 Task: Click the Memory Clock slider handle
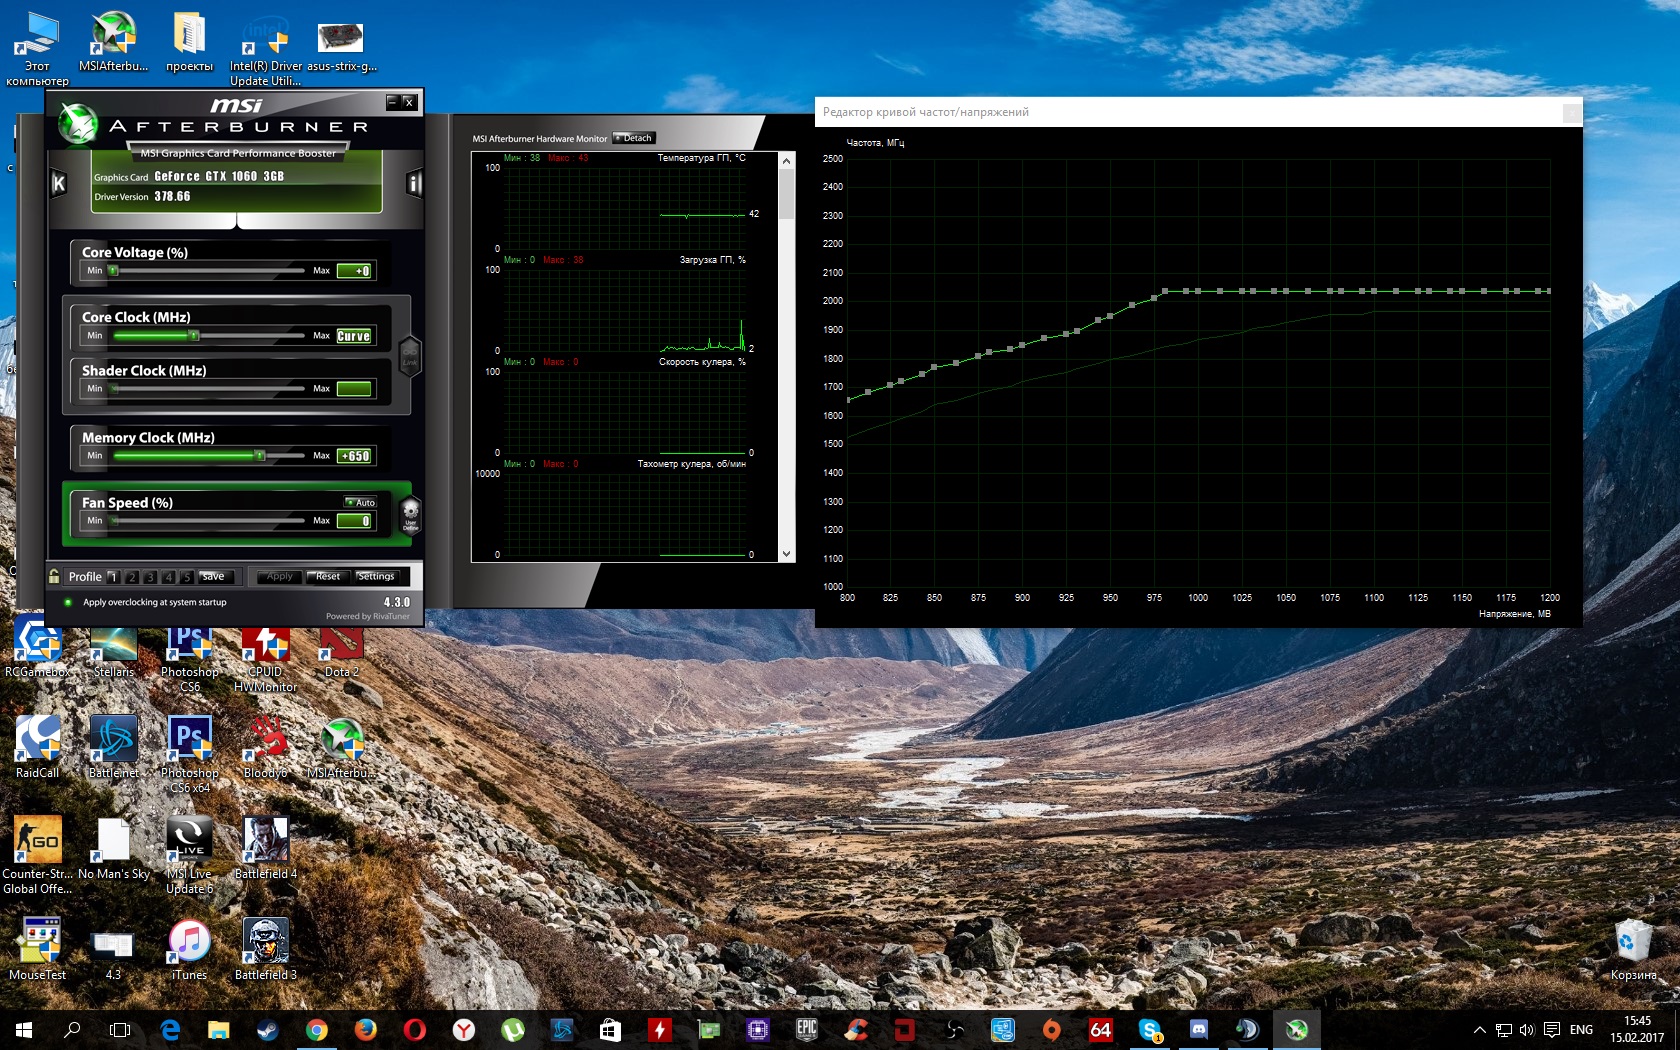[260, 455]
